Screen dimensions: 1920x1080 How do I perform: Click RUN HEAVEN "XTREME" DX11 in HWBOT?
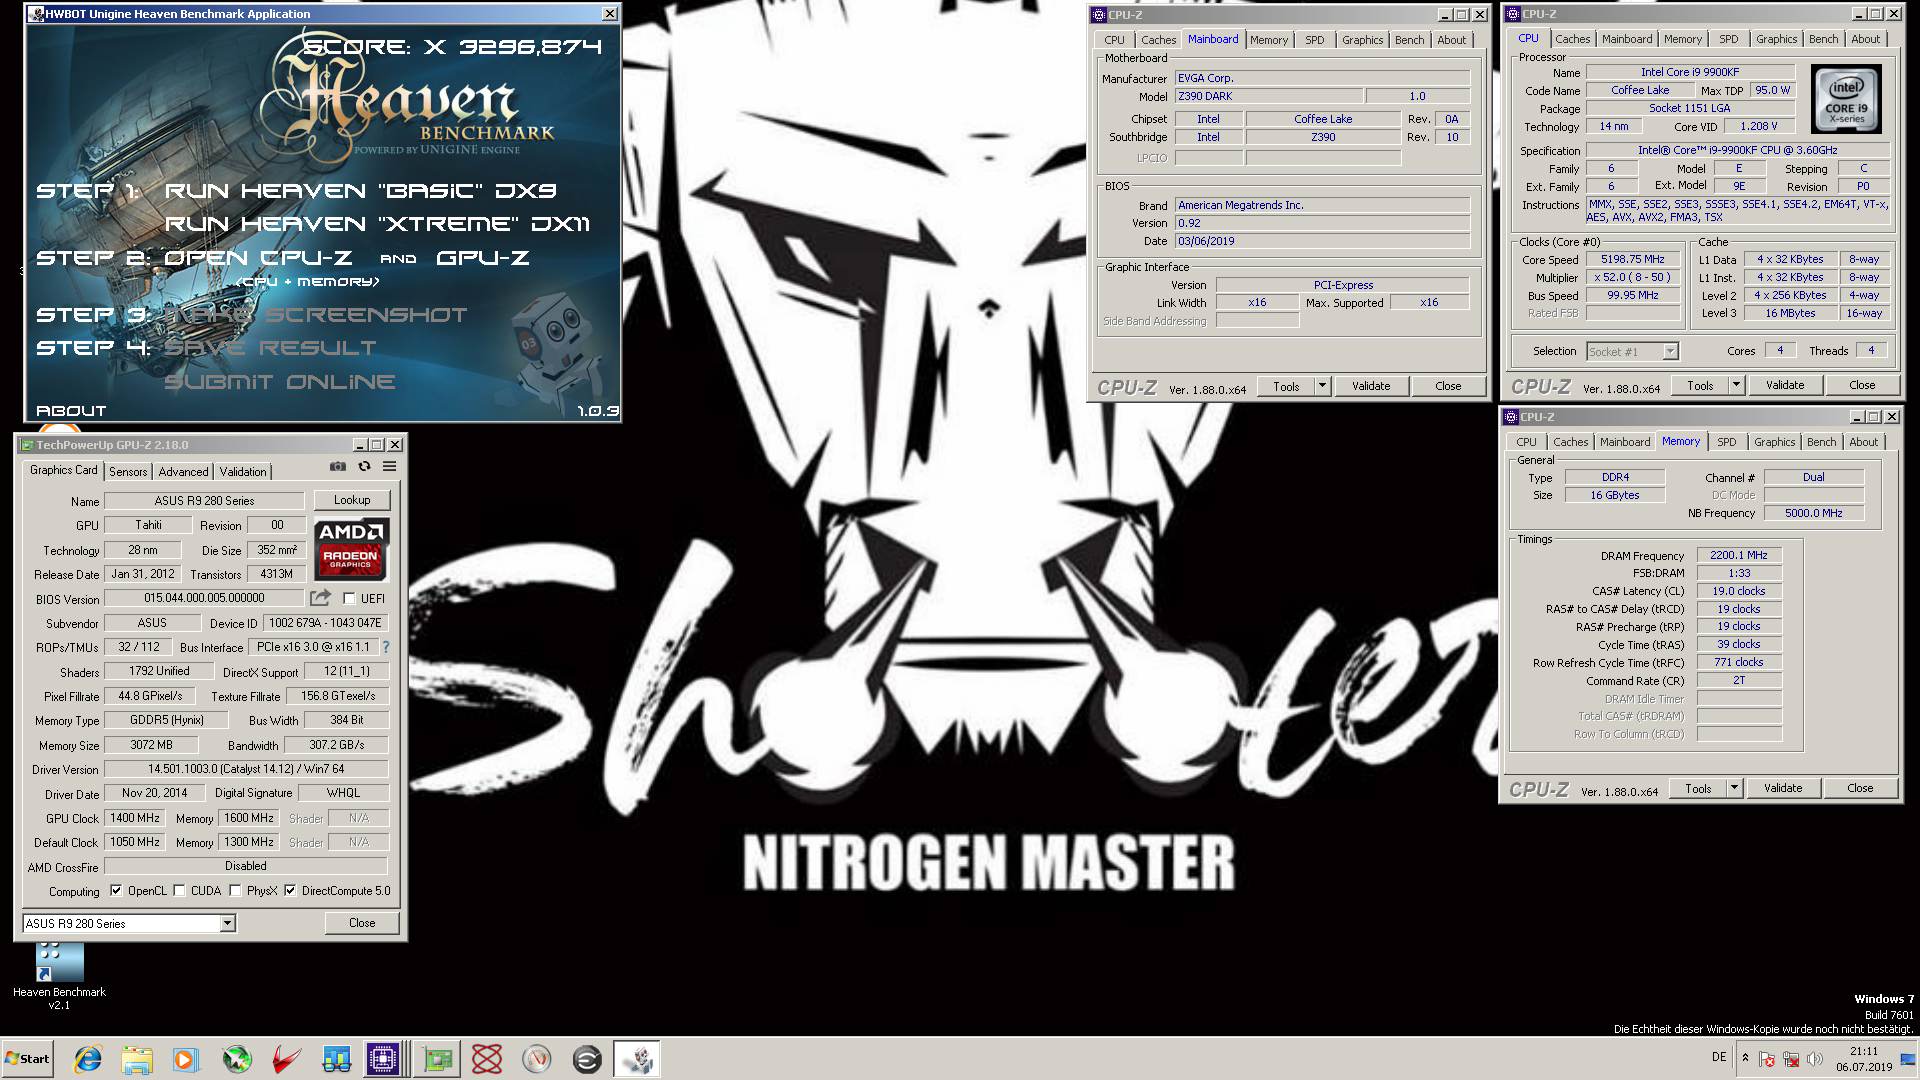377,223
